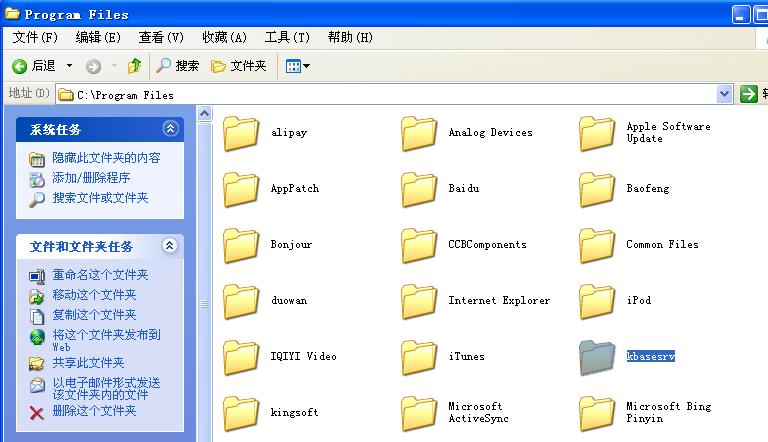Select the Apple Software Update folder icon
This screenshot has width=768, height=442.
(x=596, y=133)
